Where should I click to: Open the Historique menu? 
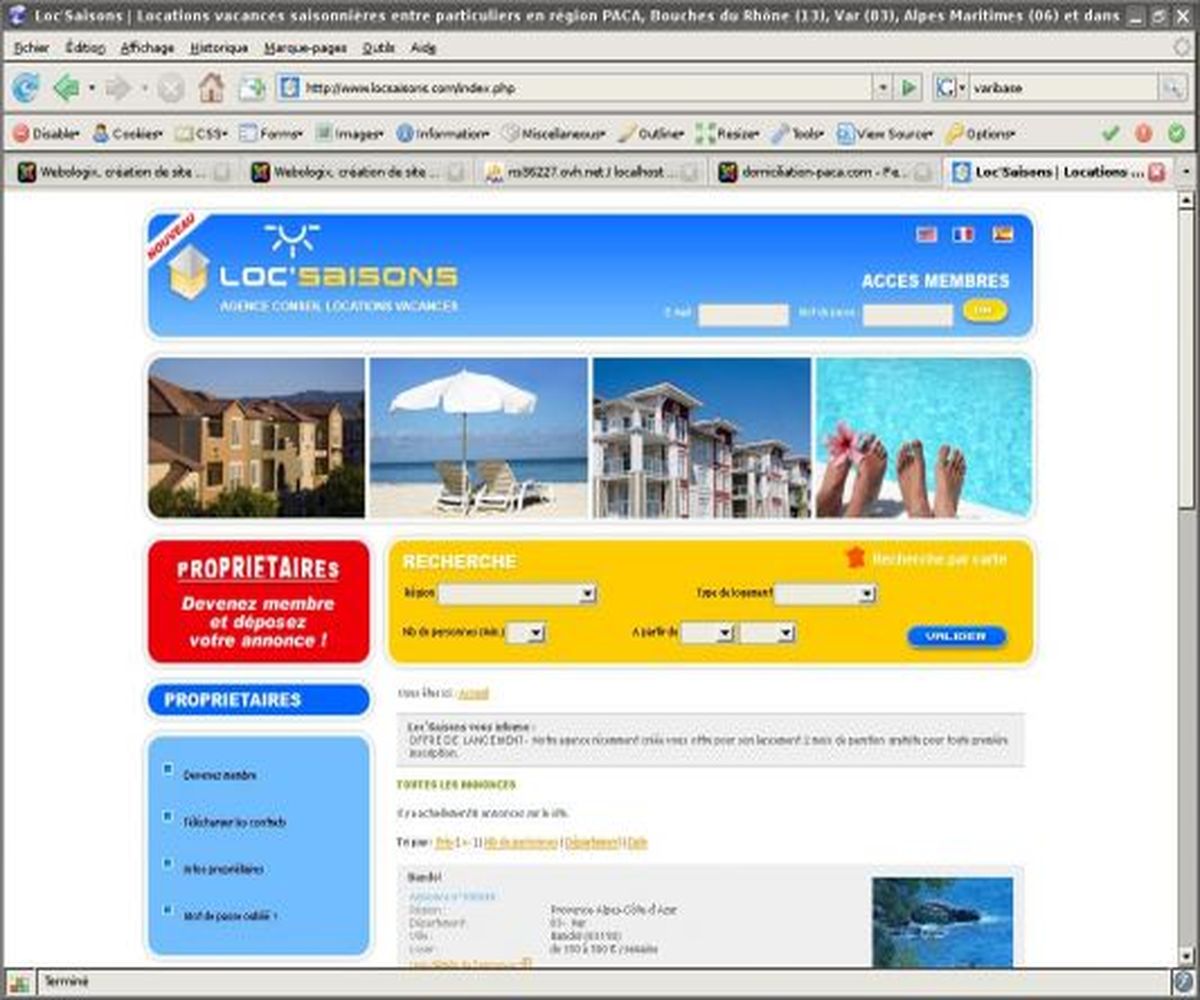point(219,48)
